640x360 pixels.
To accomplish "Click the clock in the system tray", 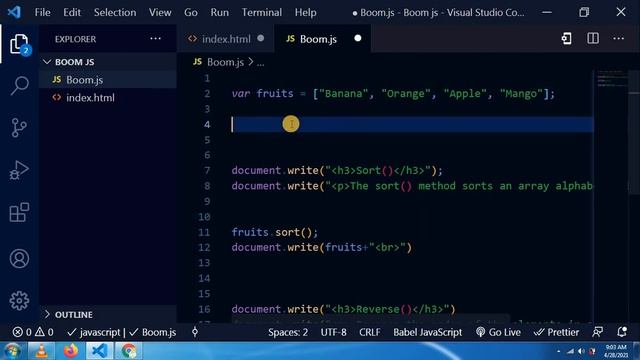I will coord(616,351).
